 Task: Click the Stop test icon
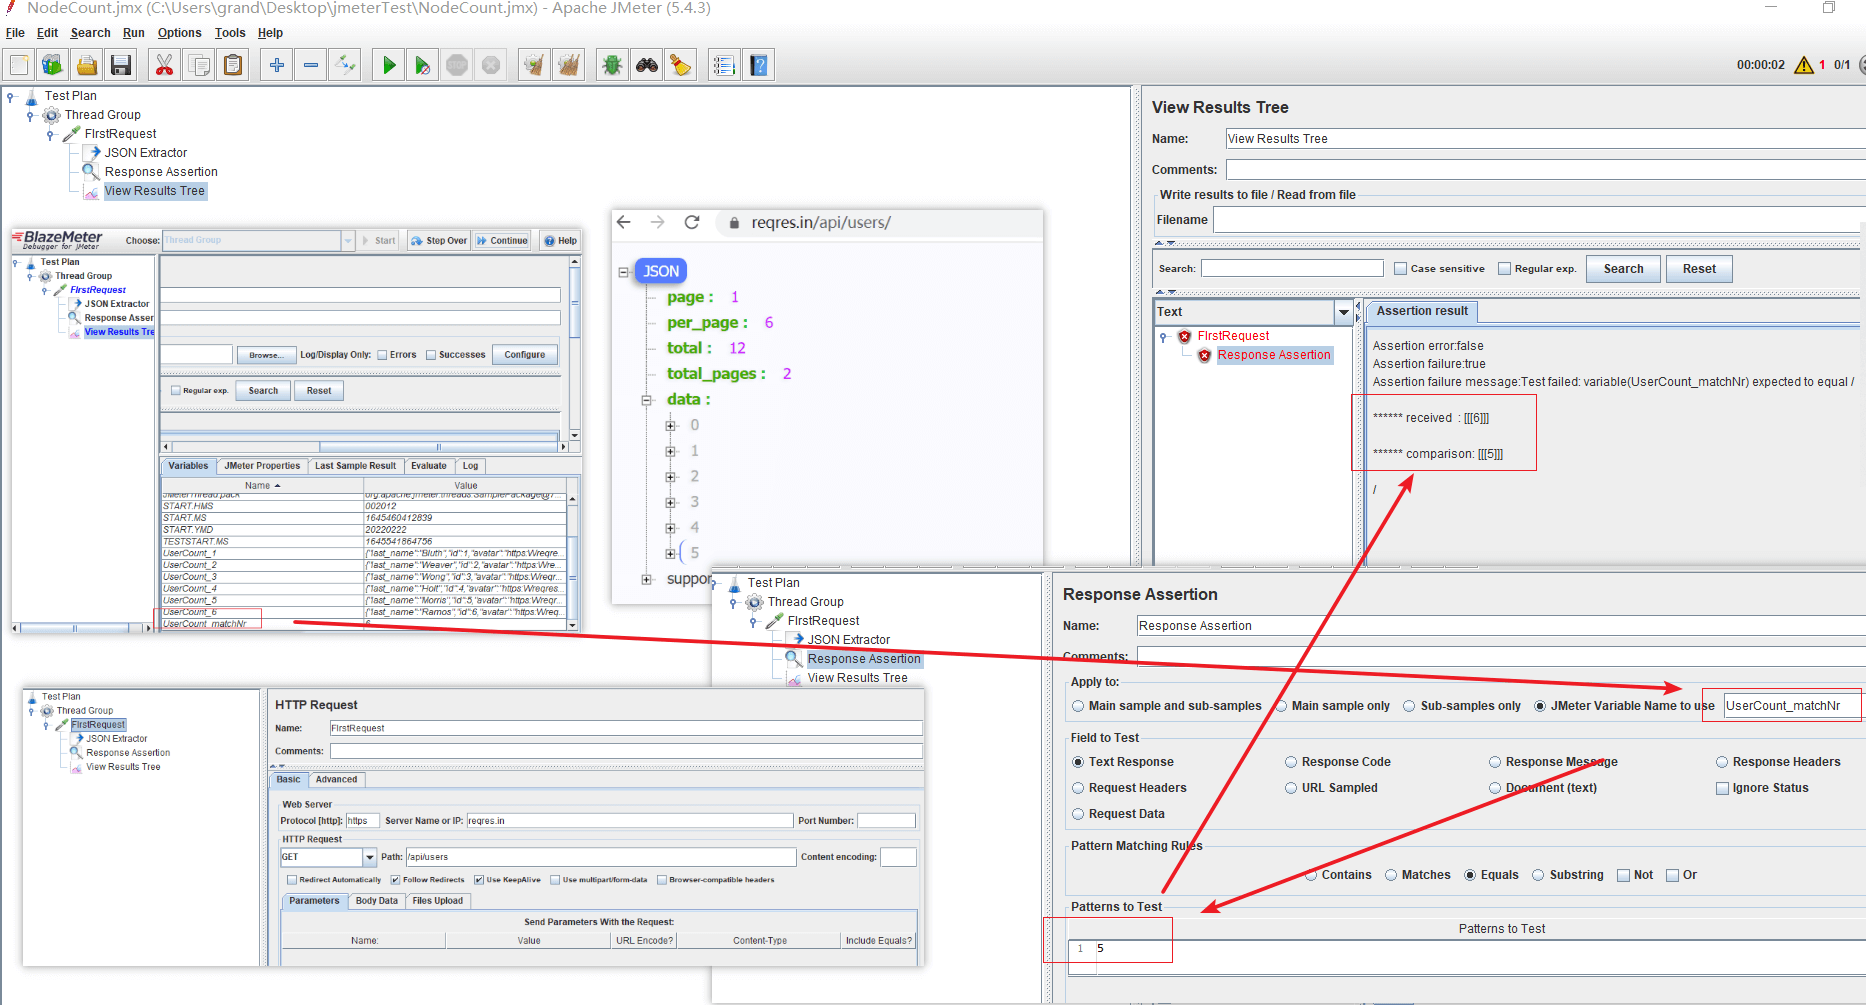[x=457, y=66]
